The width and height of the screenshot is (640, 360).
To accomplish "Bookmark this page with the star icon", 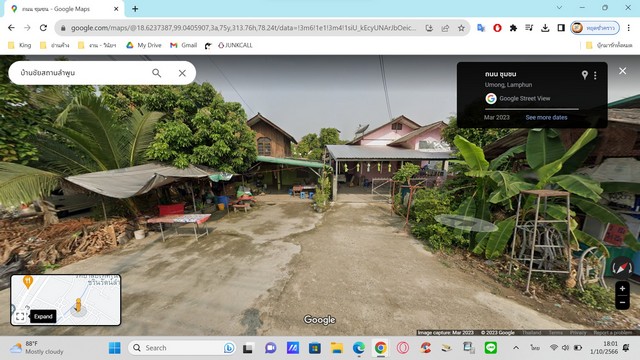I will pos(461,28).
